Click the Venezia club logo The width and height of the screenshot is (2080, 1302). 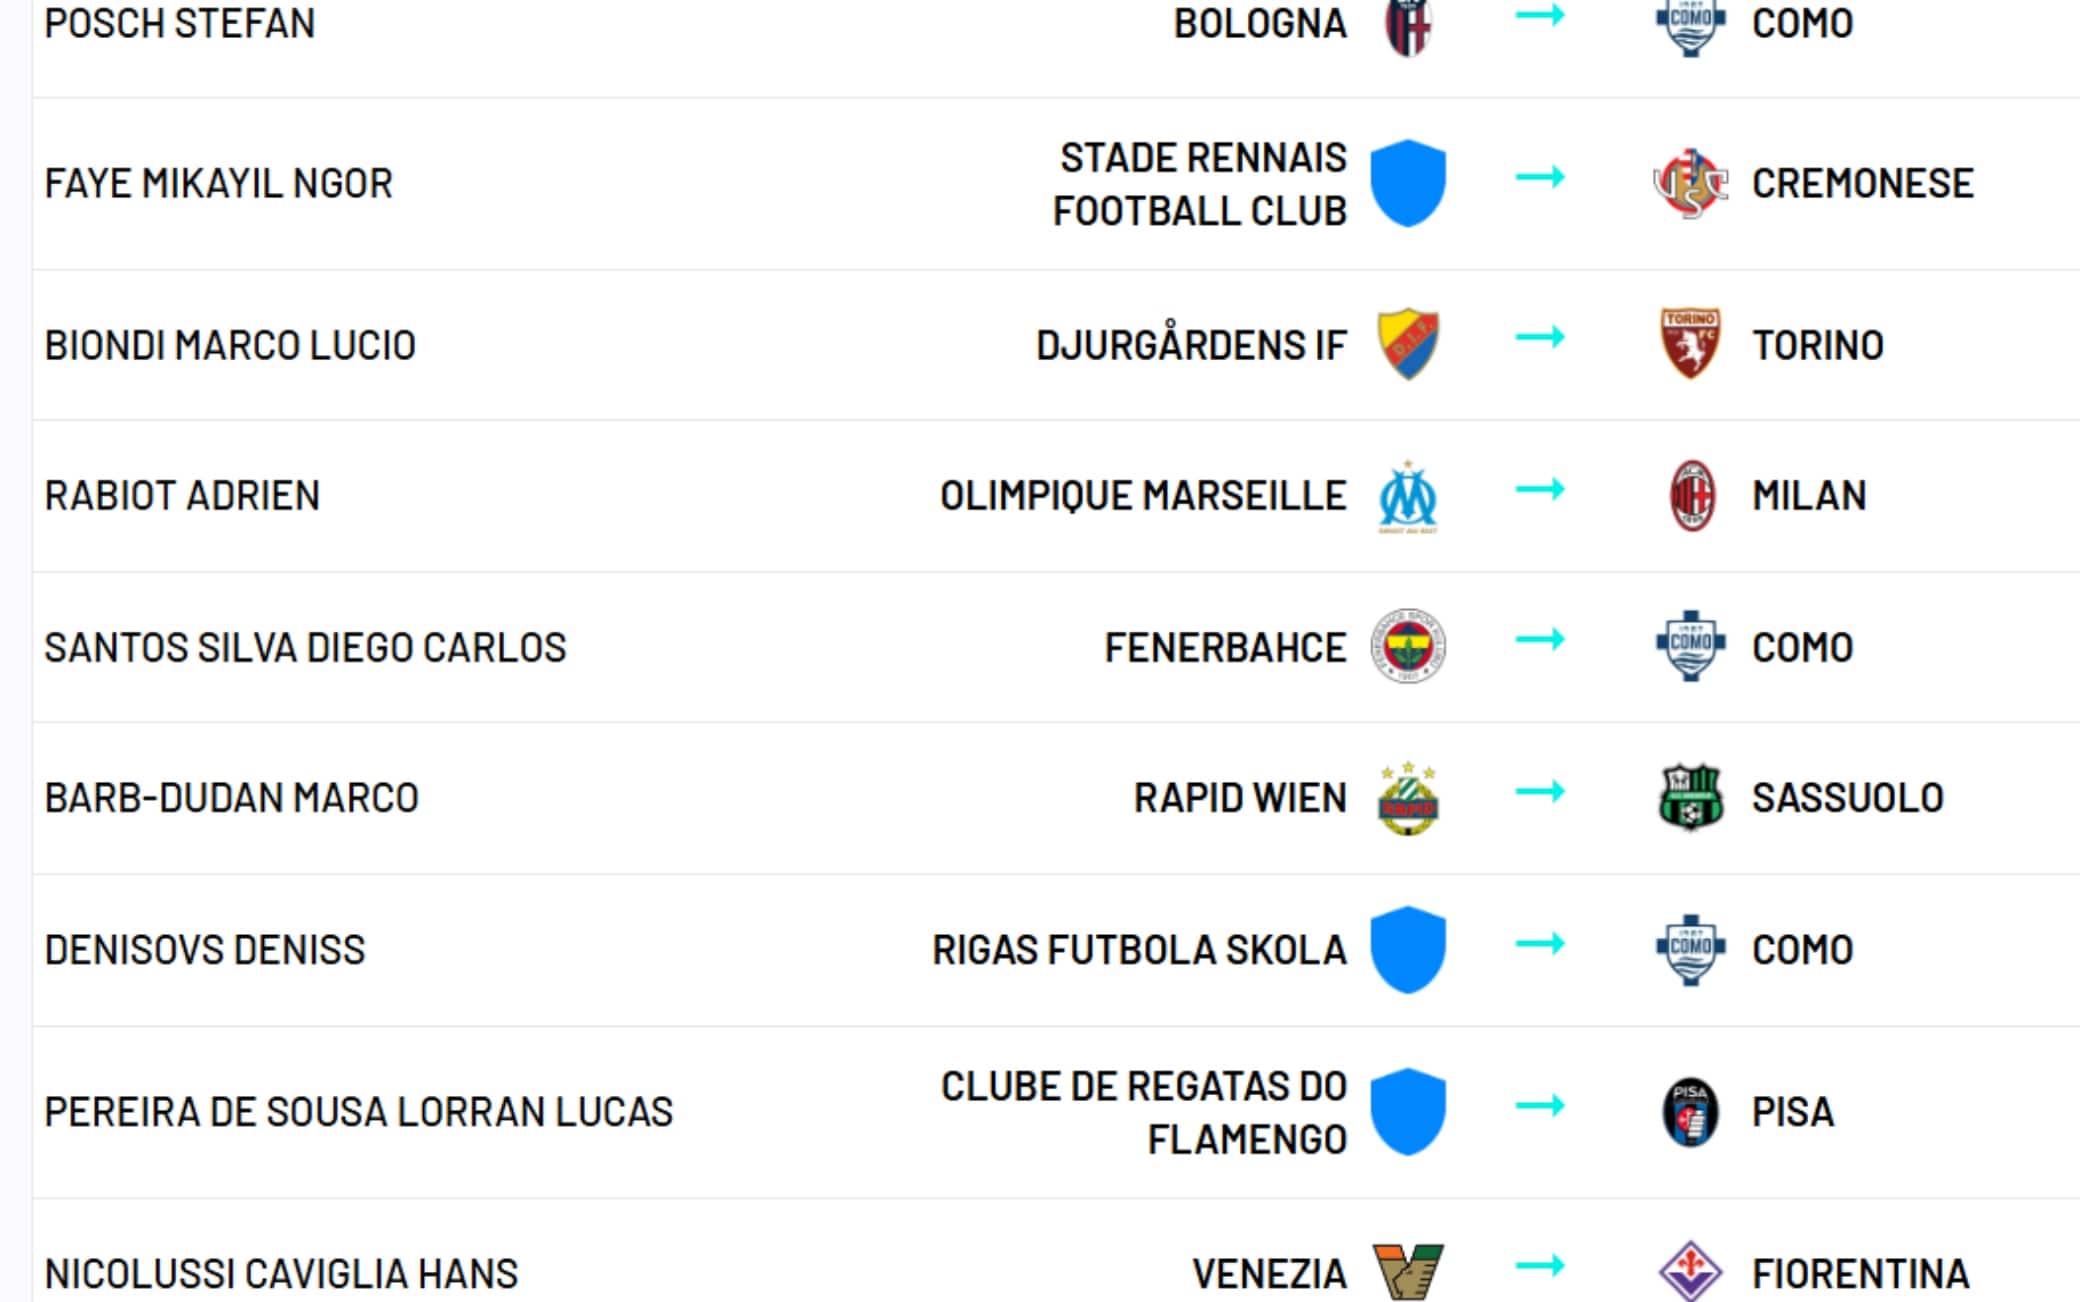(1408, 1272)
